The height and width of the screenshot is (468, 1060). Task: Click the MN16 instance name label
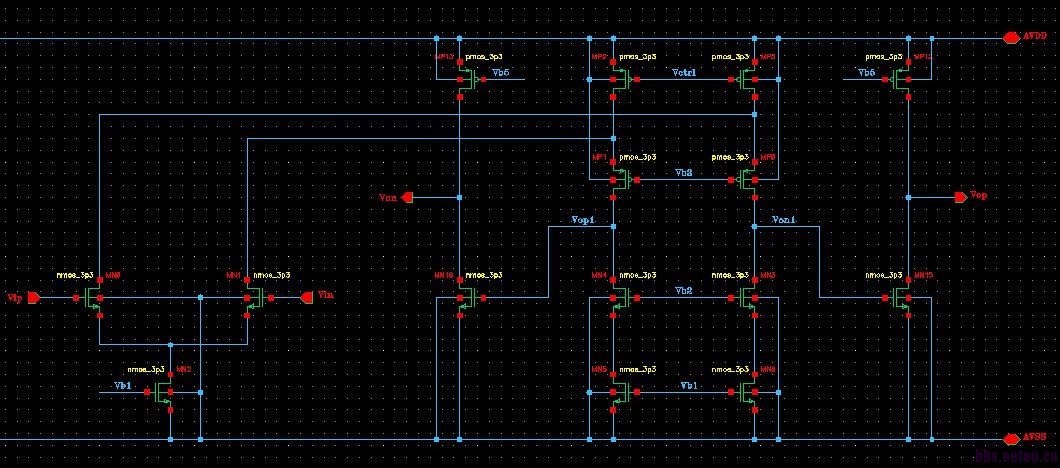445,275
